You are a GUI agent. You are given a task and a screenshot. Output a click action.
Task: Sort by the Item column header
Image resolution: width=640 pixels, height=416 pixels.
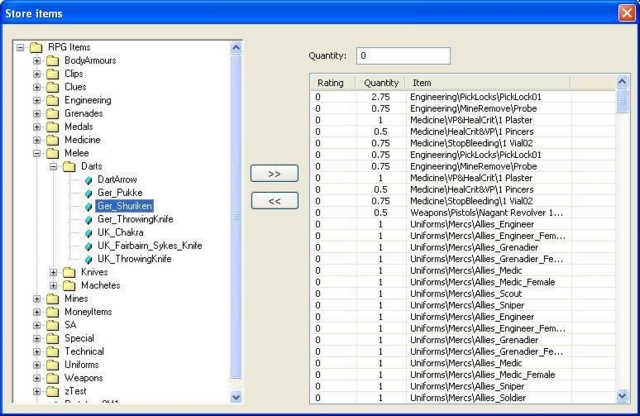pyautogui.click(x=487, y=83)
